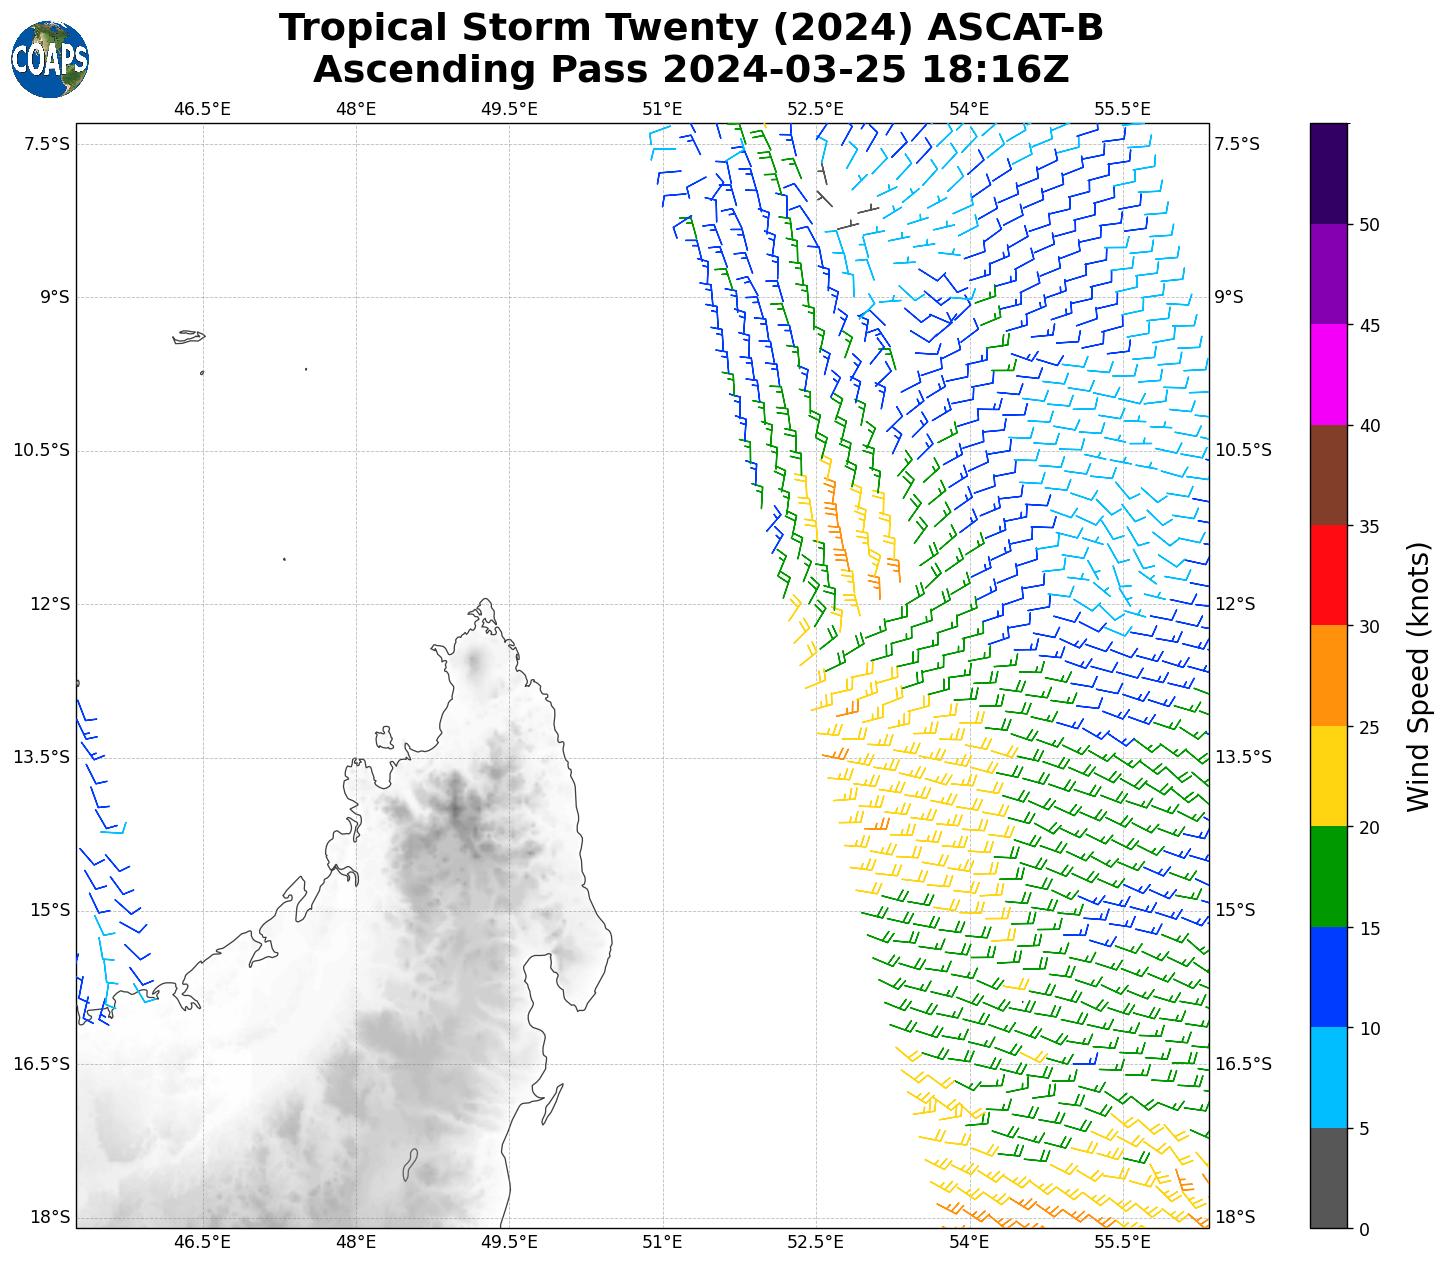
Task: Click the colorbar tick label 50
Action: click(1369, 225)
